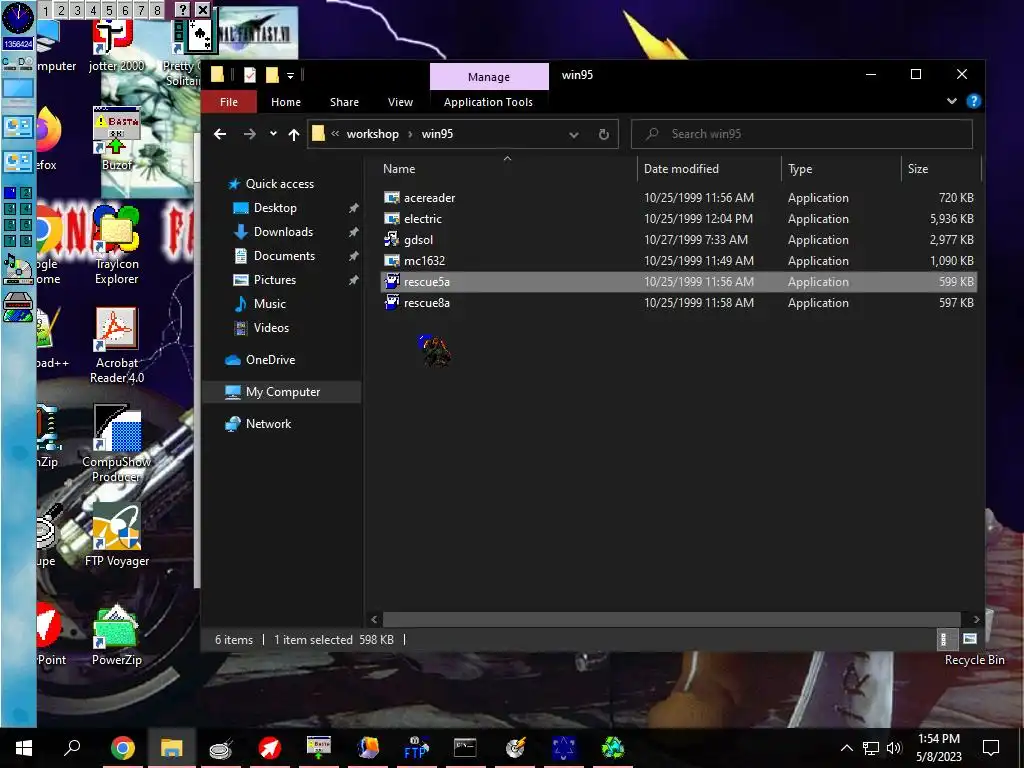
Task: Expand the ribbon with chevron
Action: pyautogui.click(x=952, y=101)
